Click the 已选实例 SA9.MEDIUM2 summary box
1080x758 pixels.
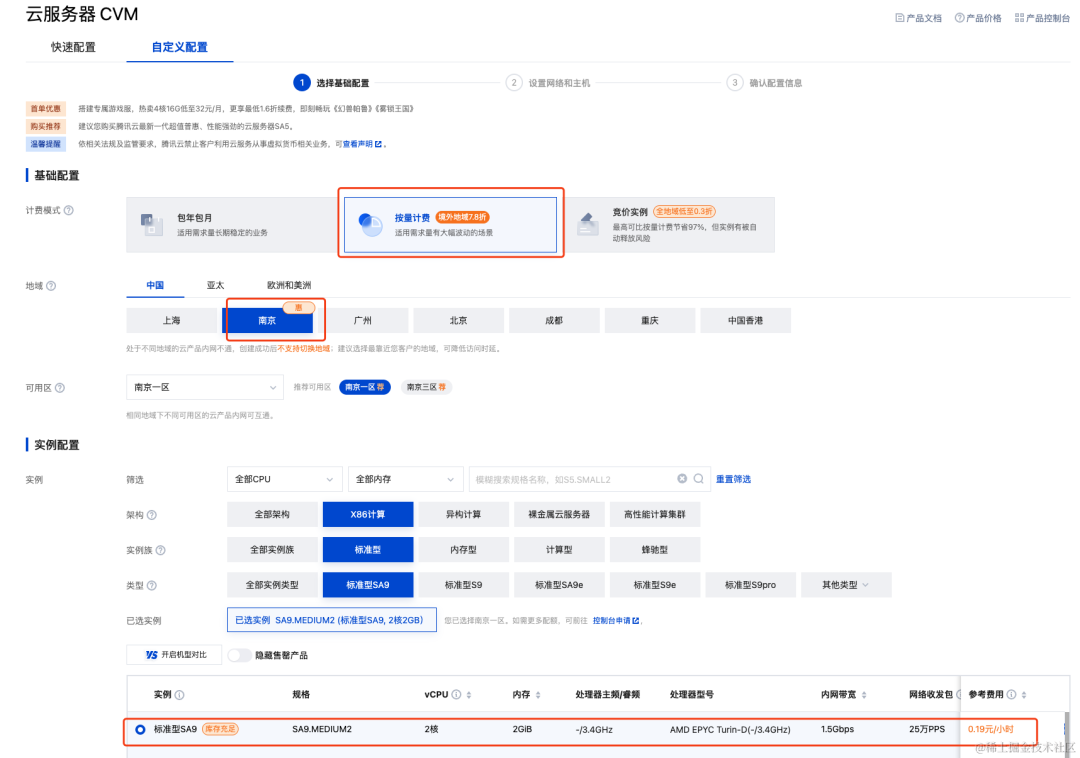tap(331, 620)
